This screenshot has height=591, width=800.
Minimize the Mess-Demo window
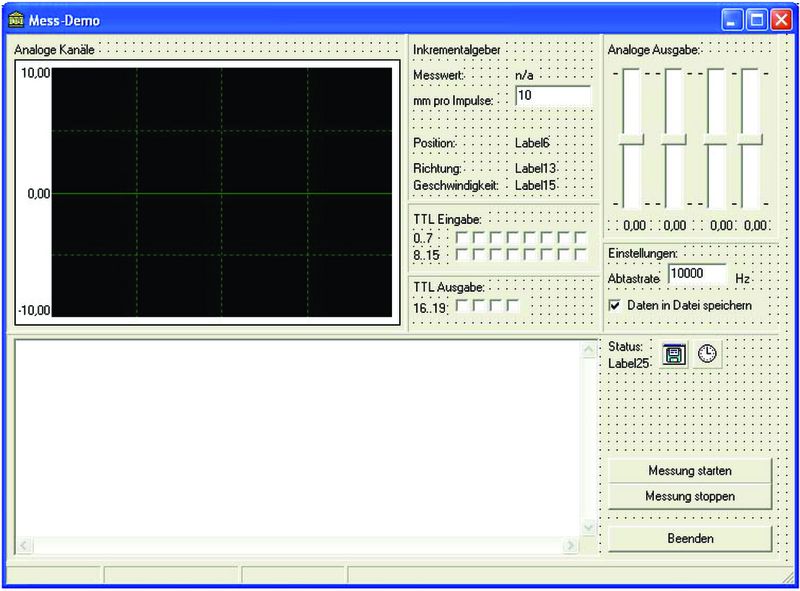732,20
